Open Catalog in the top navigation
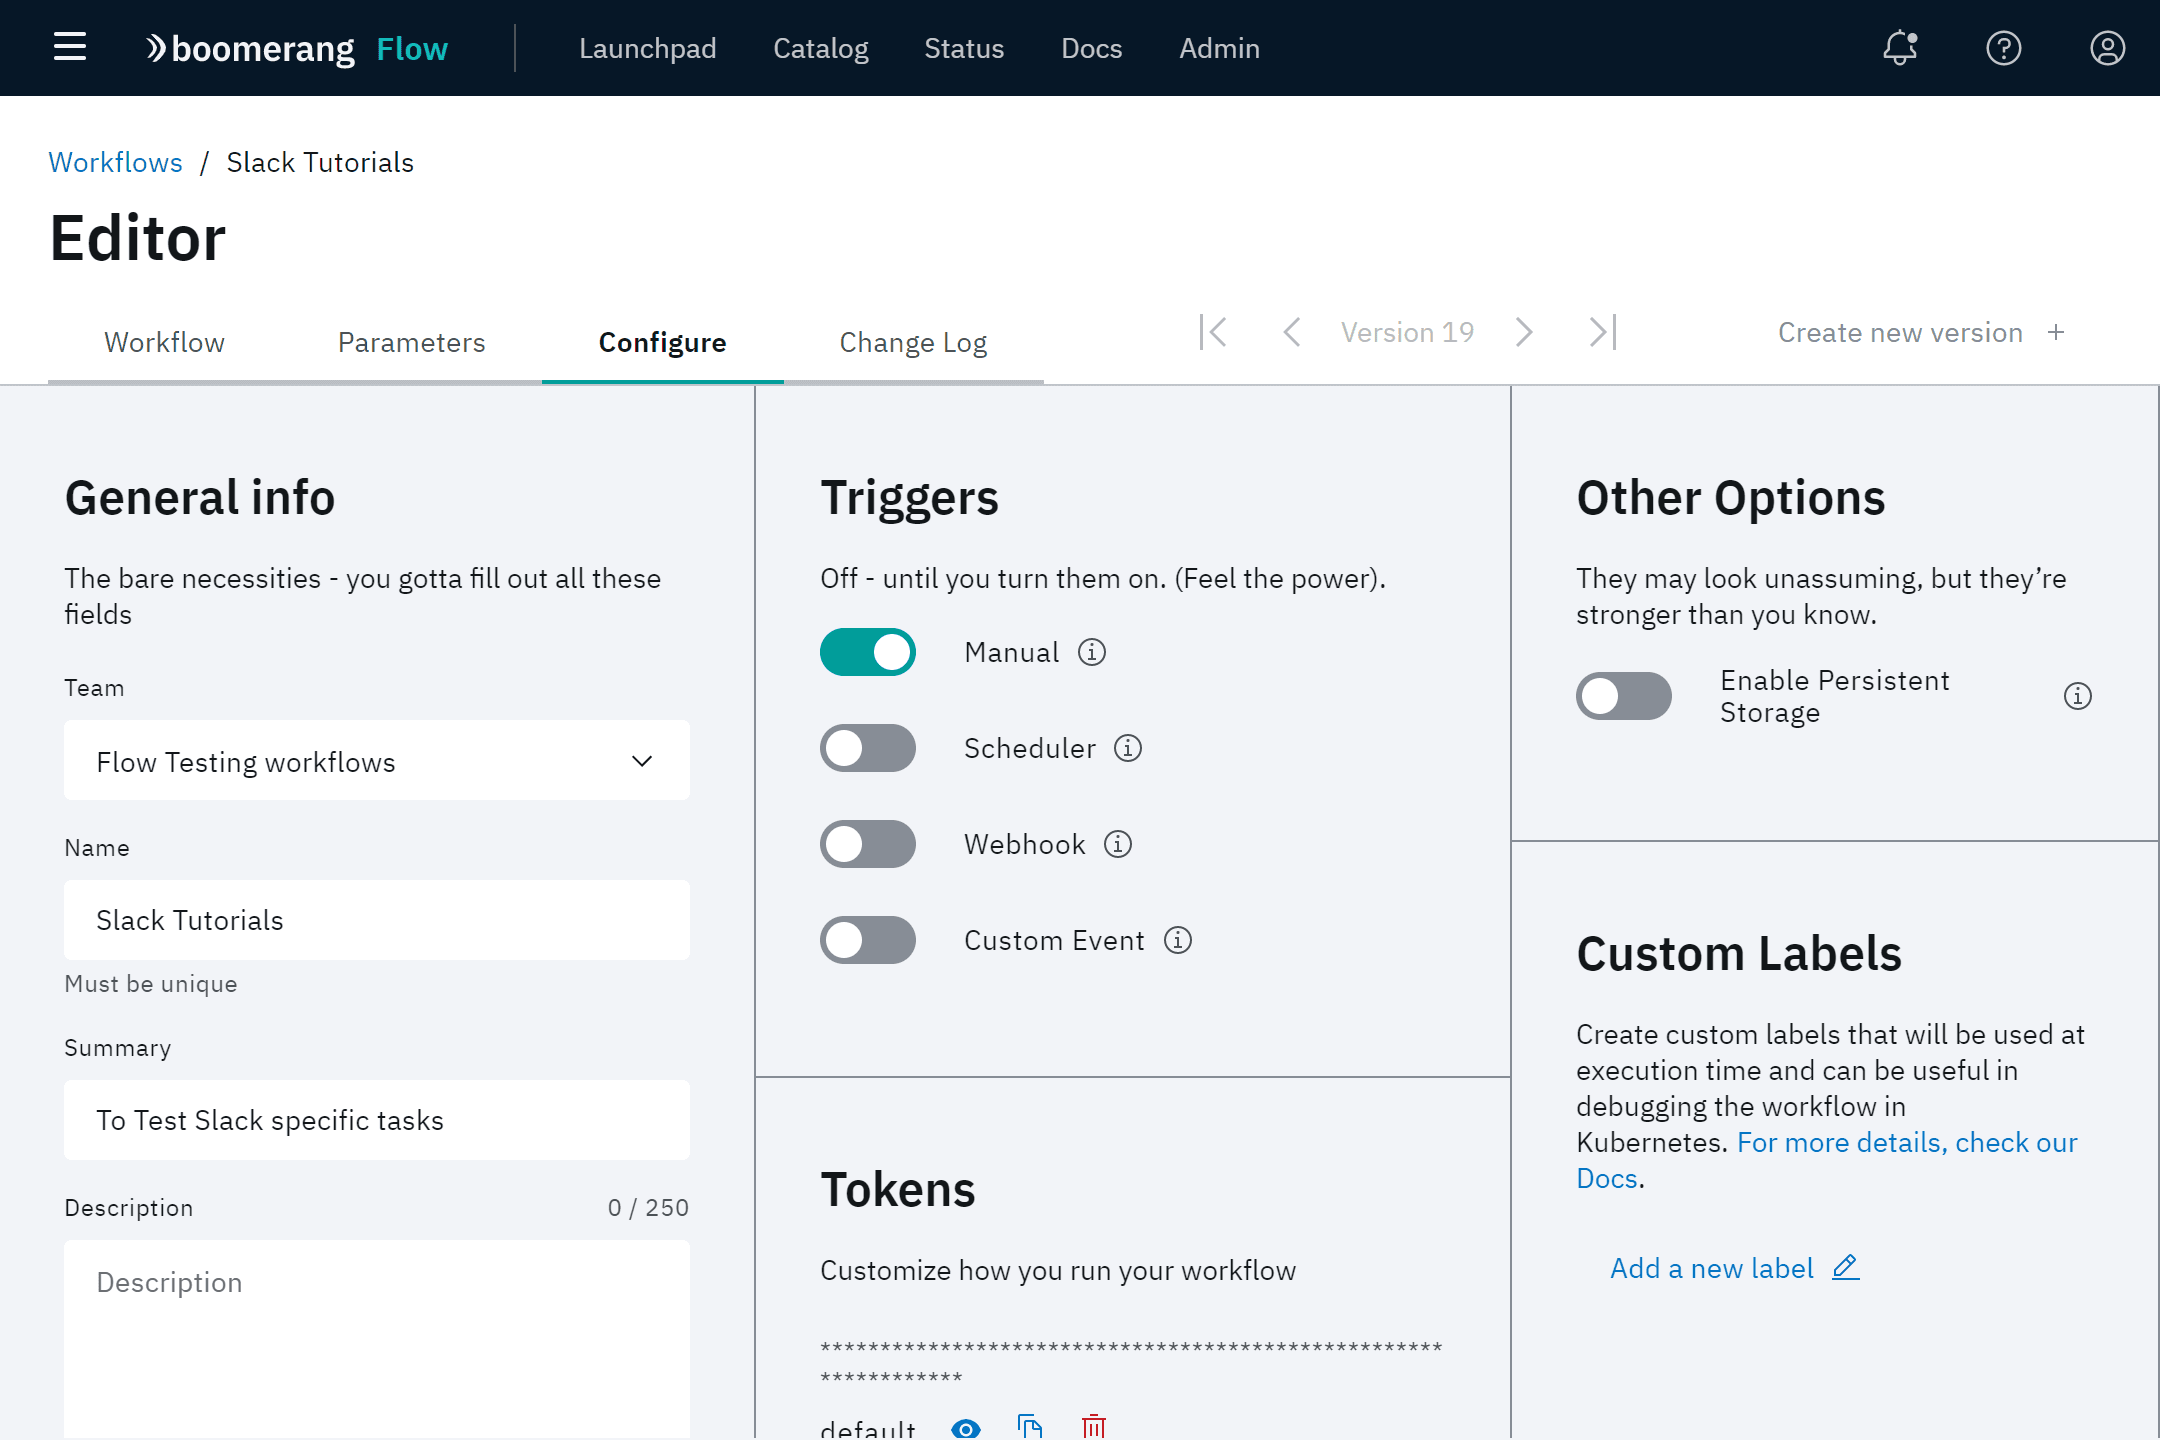 (x=820, y=48)
